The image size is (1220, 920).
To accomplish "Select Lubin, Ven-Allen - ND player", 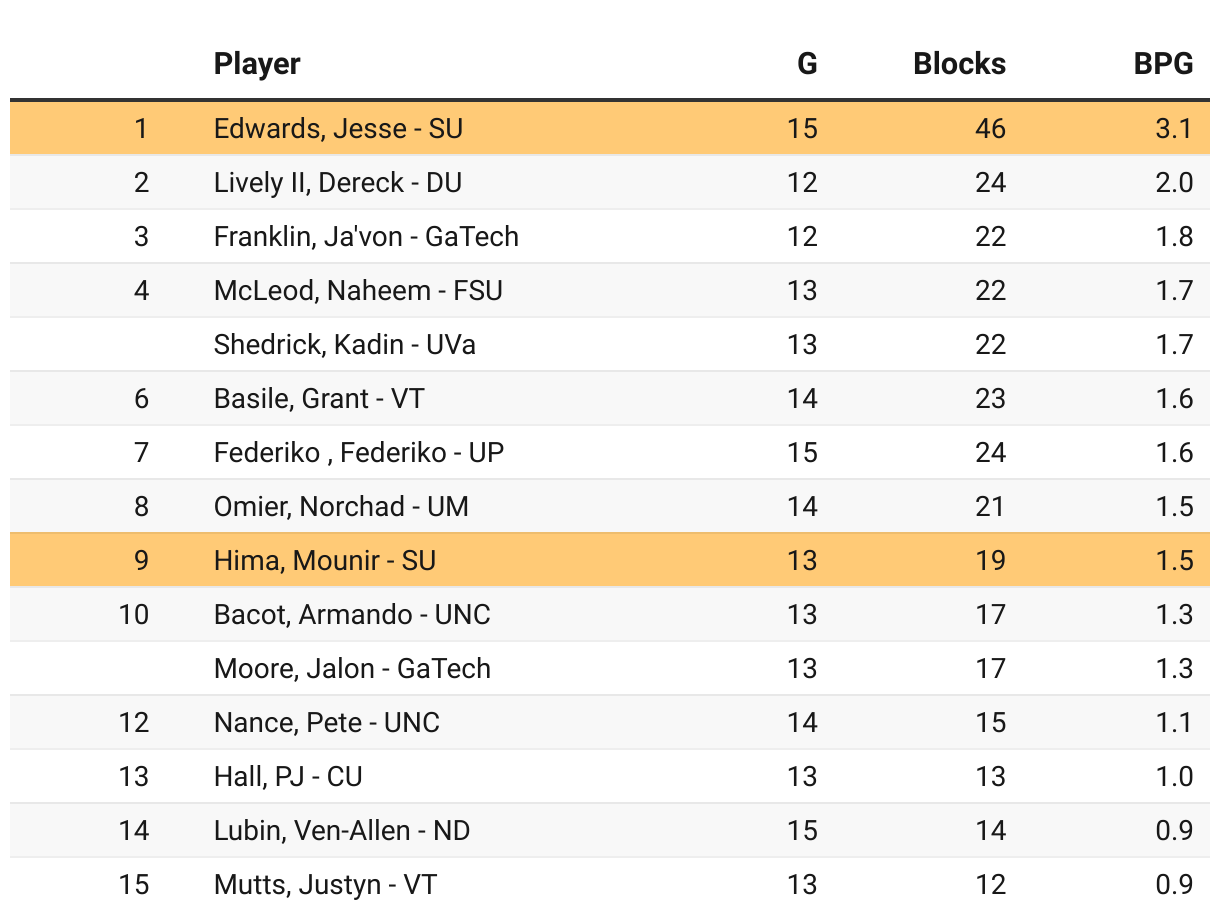I will 342,830.
